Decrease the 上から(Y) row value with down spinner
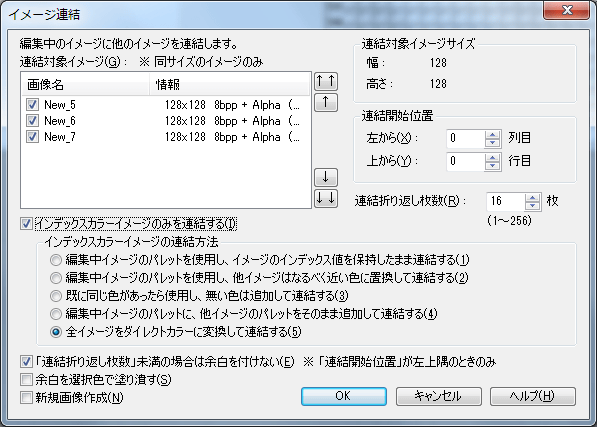The image size is (597, 427). pyautogui.click(x=493, y=166)
